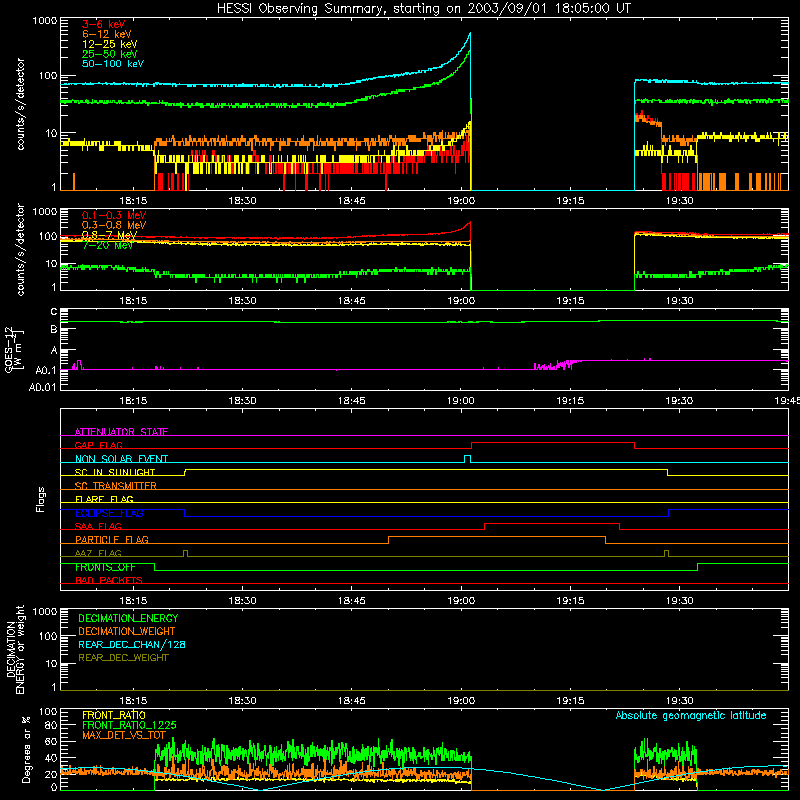Click counts/s/detector label of the MeV panel
Screen dimensions: 800x800
tap(20, 249)
